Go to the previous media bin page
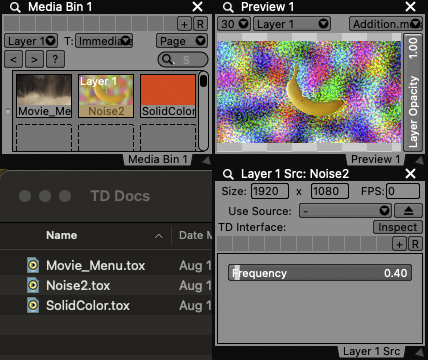The image size is (428, 360). click(x=14, y=59)
